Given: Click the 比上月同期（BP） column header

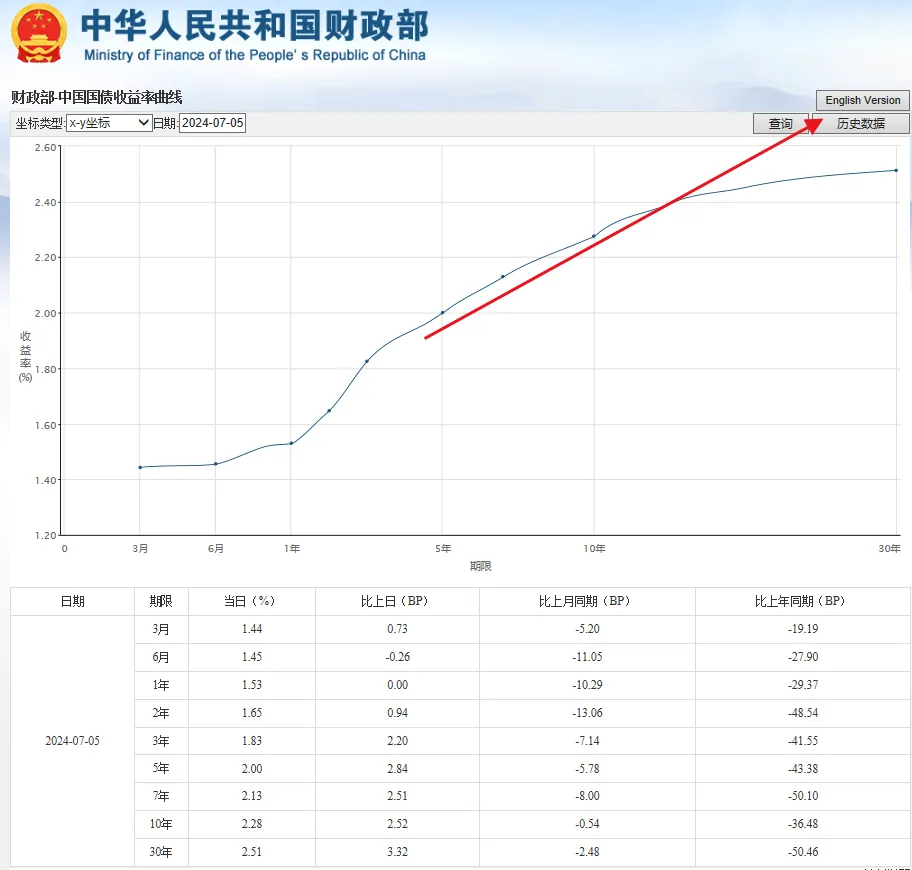Looking at the screenshot, I should click(x=586, y=601).
